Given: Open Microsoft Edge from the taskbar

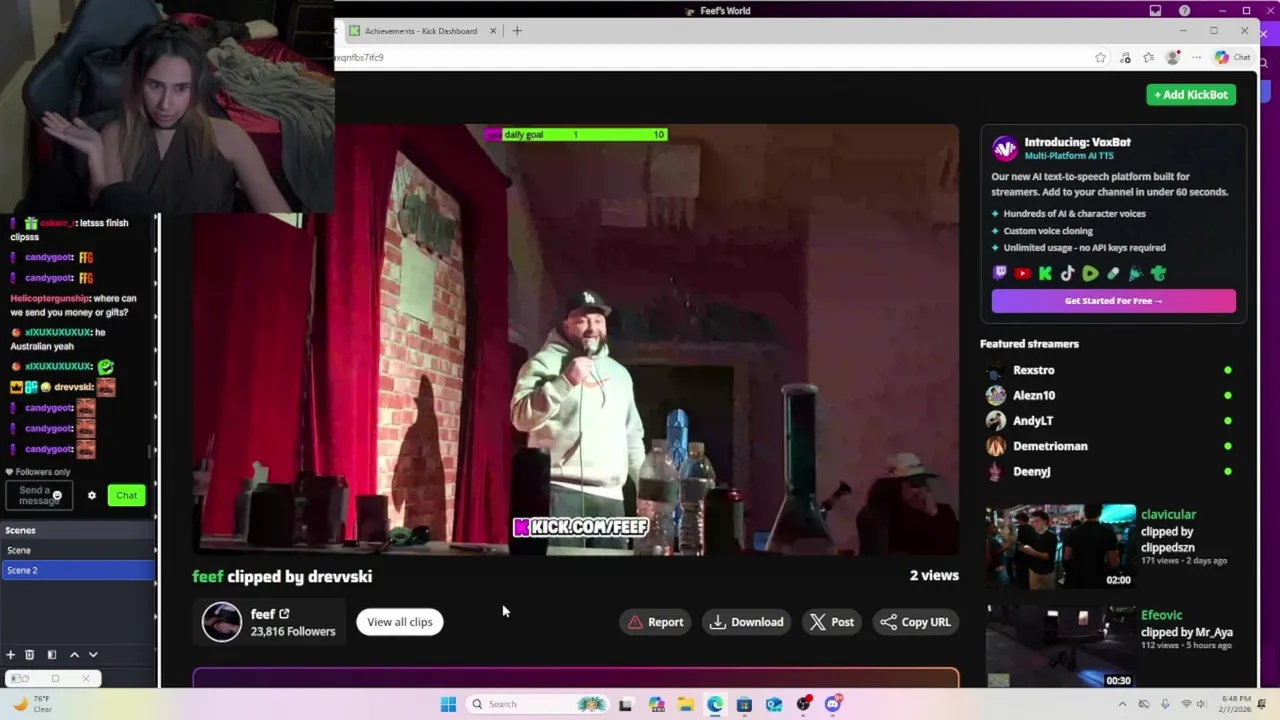Looking at the screenshot, I should coord(715,704).
